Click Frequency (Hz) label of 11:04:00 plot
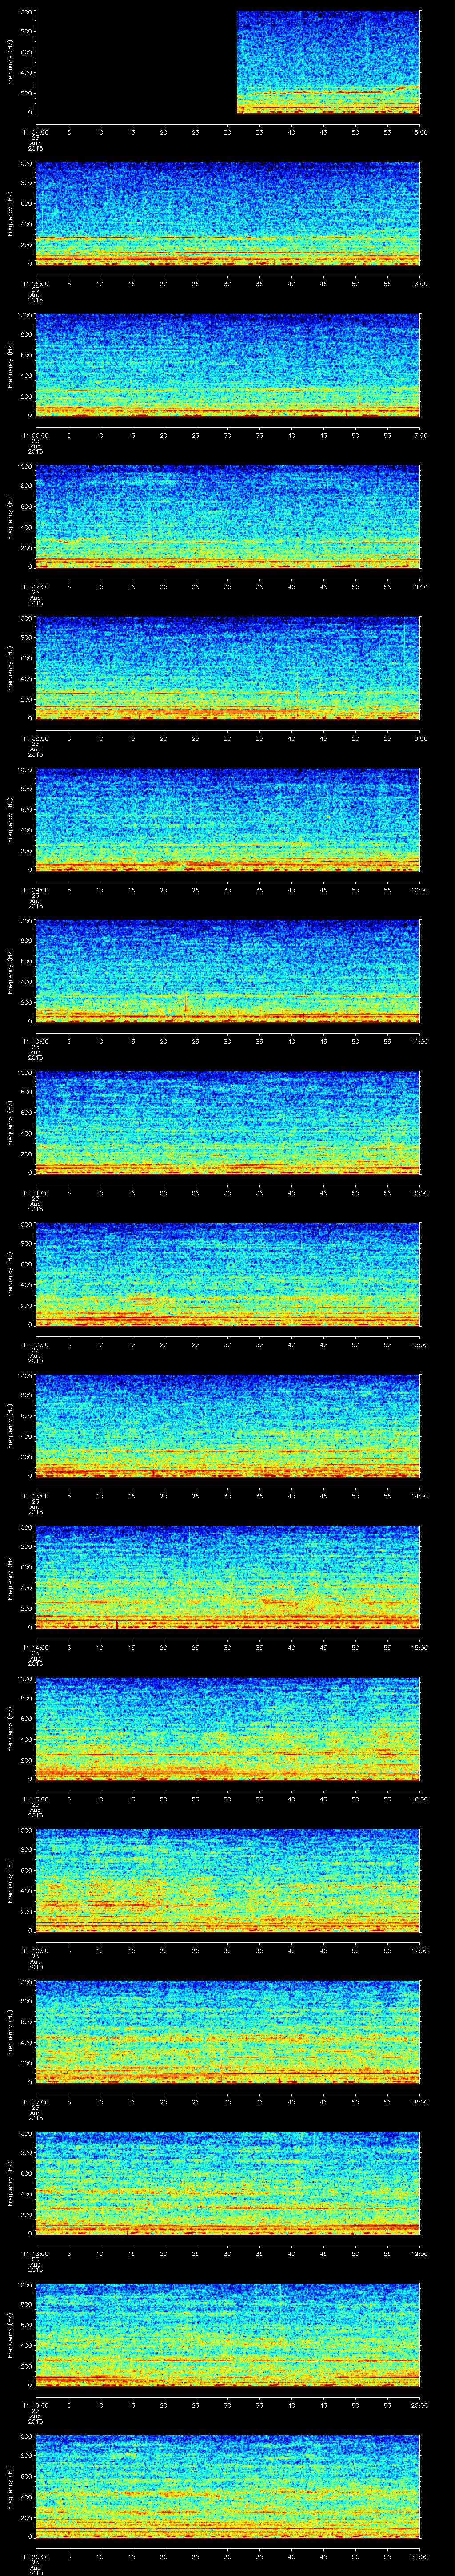455x2576 pixels. tap(10, 62)
